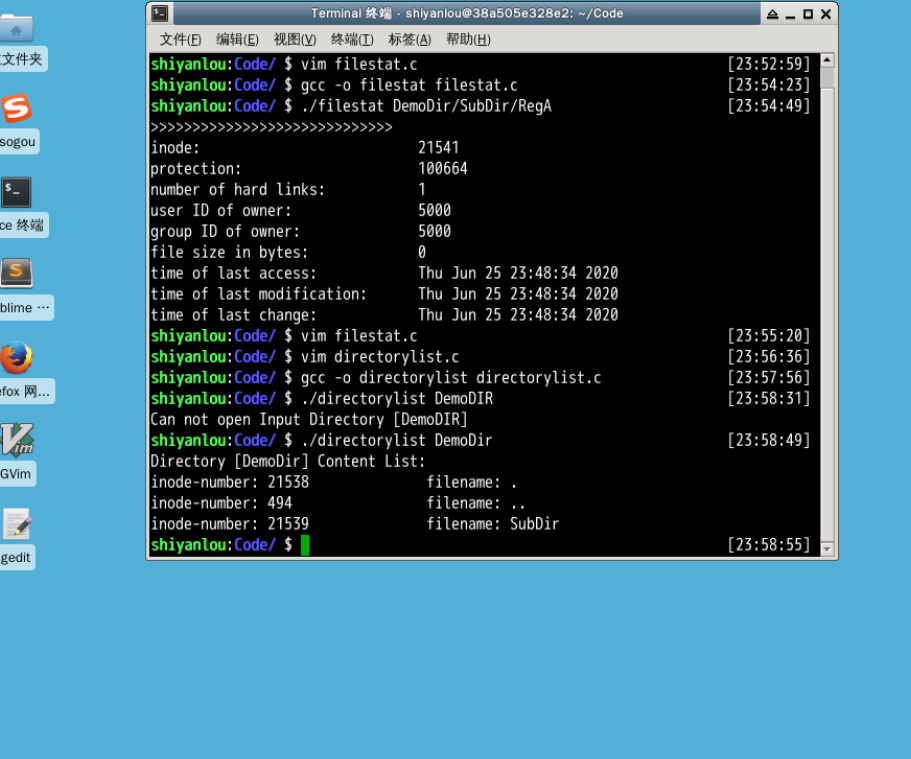
Task: Click 'user ID of owner:' value 5000
Action: click(x=435, y=210)
